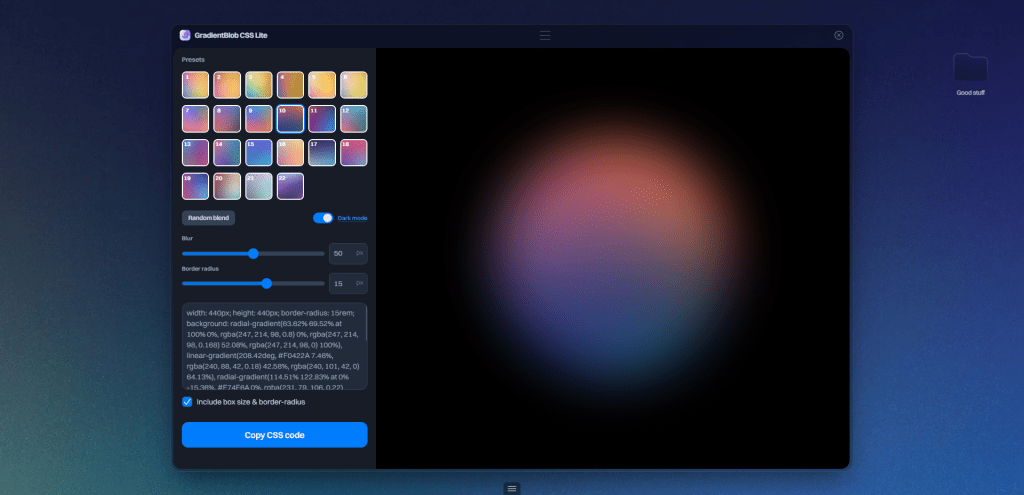Uncheck Include box size & border-radius

point(187,402)
